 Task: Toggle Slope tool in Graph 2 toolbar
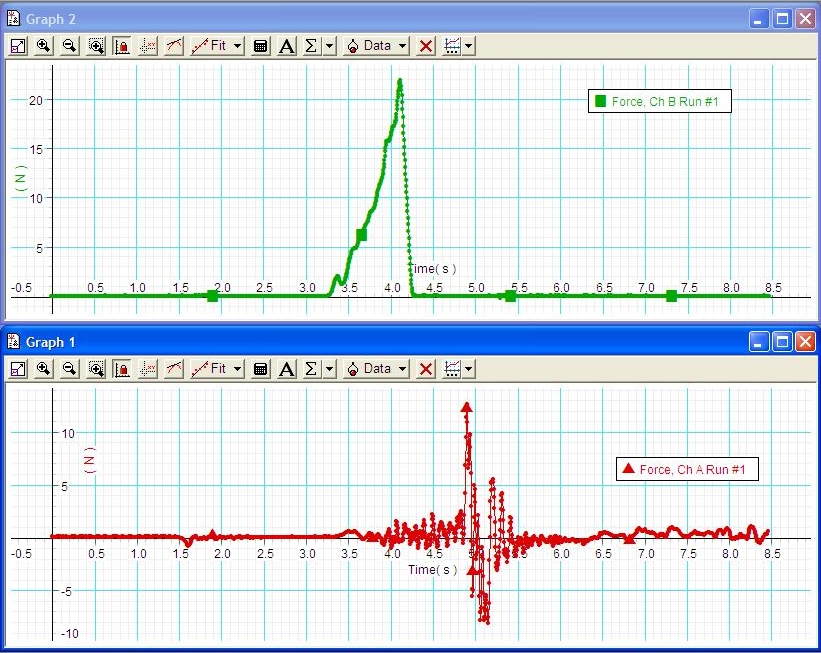click(174, 46)
